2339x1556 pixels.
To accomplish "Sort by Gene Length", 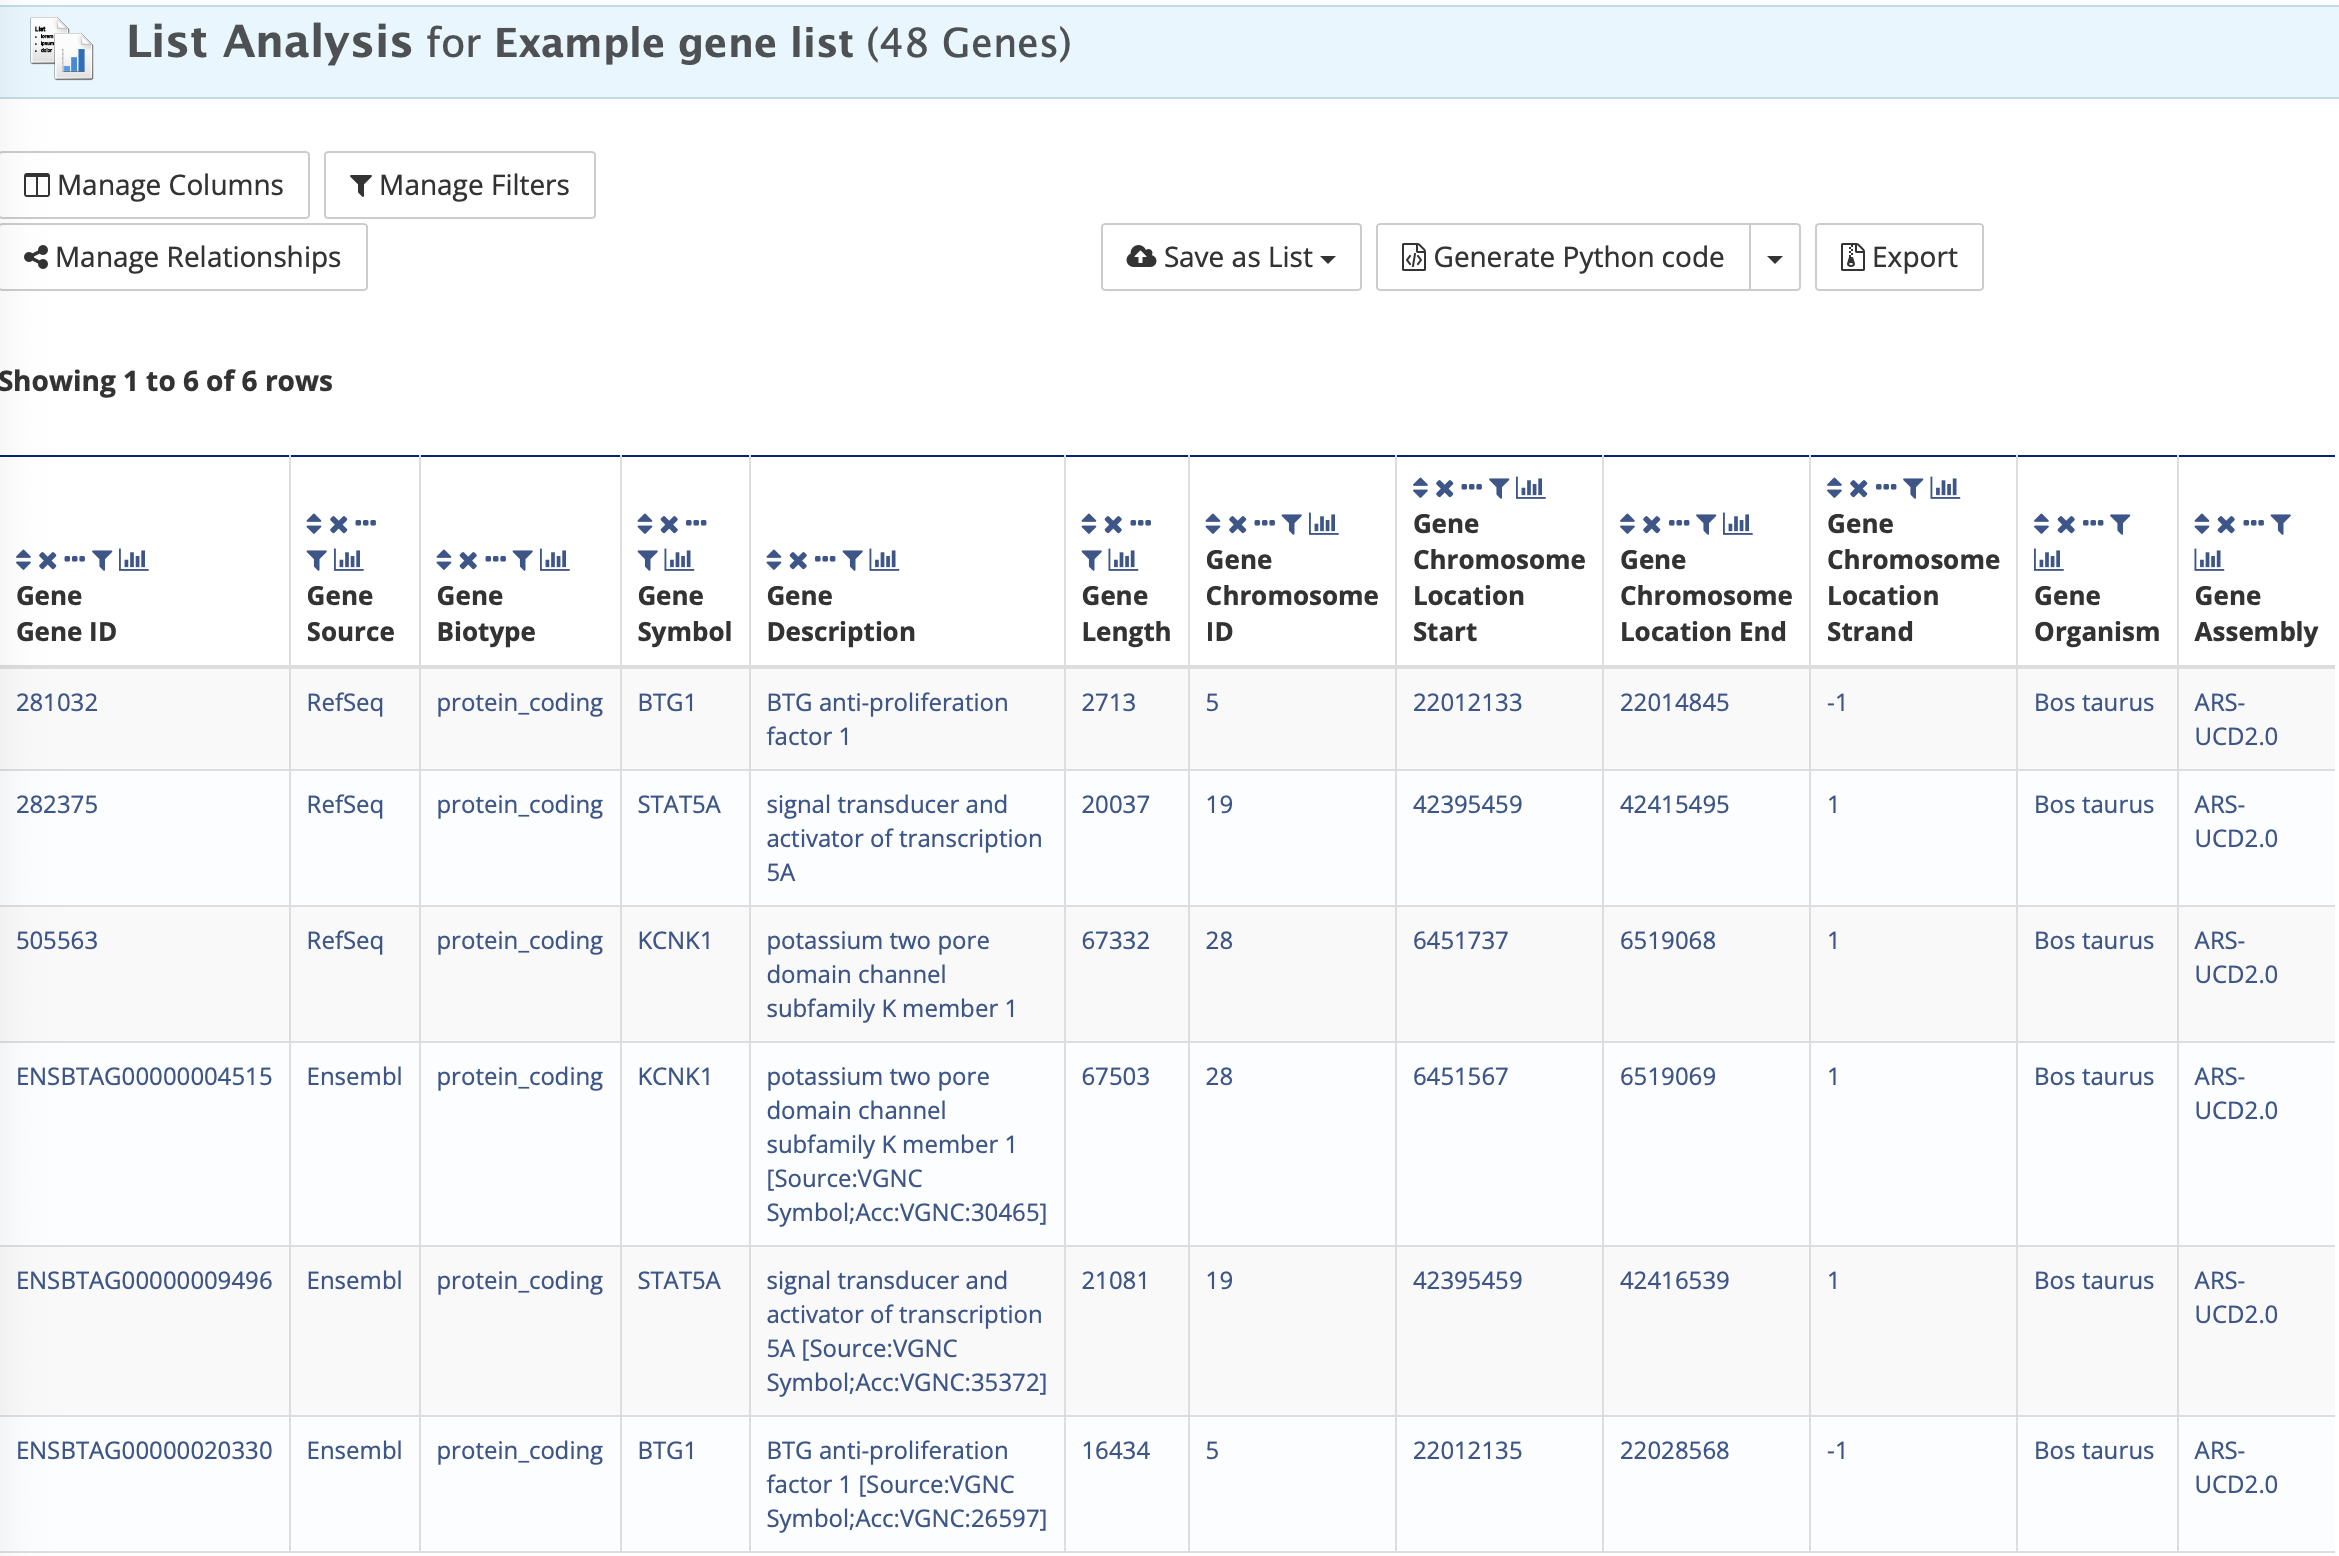I will pyautogui.click(x=1089, y=524).
